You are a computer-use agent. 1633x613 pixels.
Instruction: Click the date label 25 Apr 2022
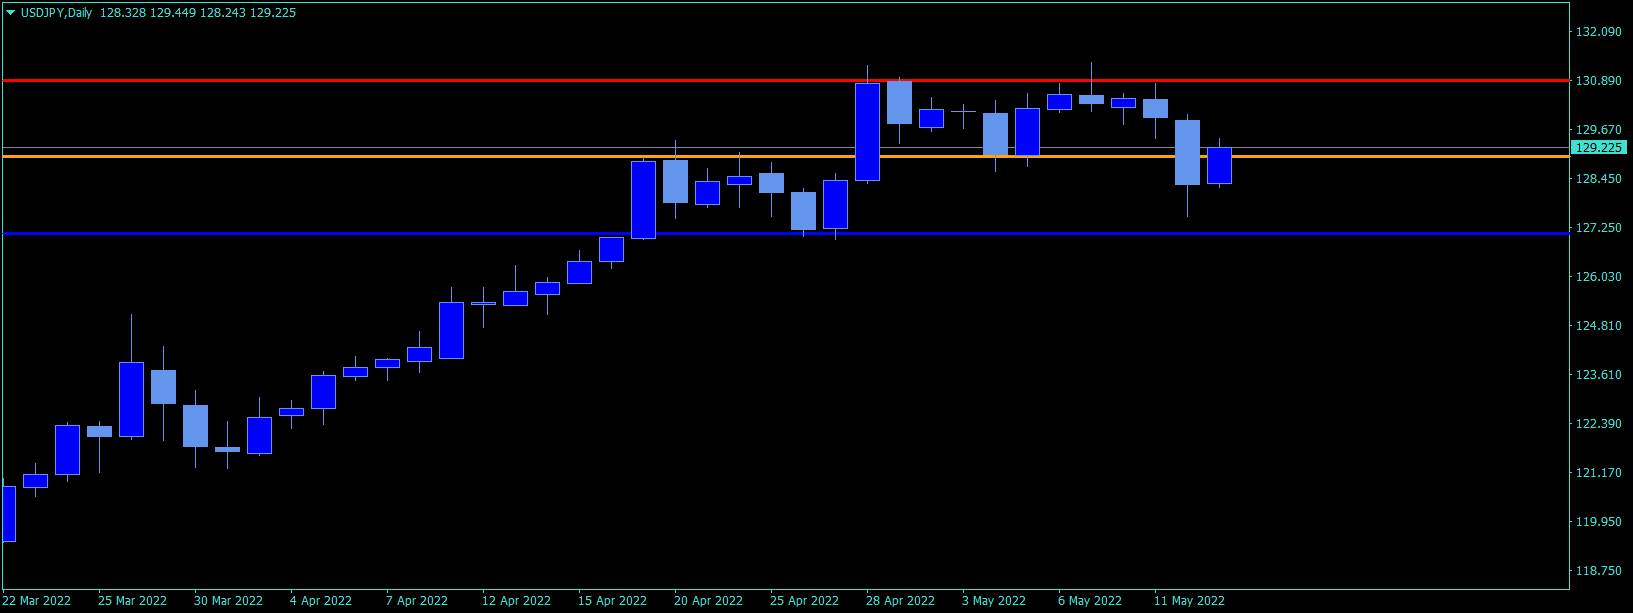[804, 601]
